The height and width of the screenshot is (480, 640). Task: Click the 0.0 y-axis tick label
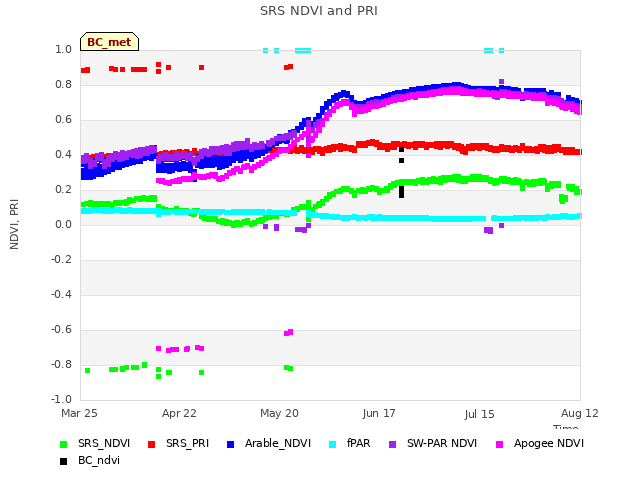pos(63,224)
